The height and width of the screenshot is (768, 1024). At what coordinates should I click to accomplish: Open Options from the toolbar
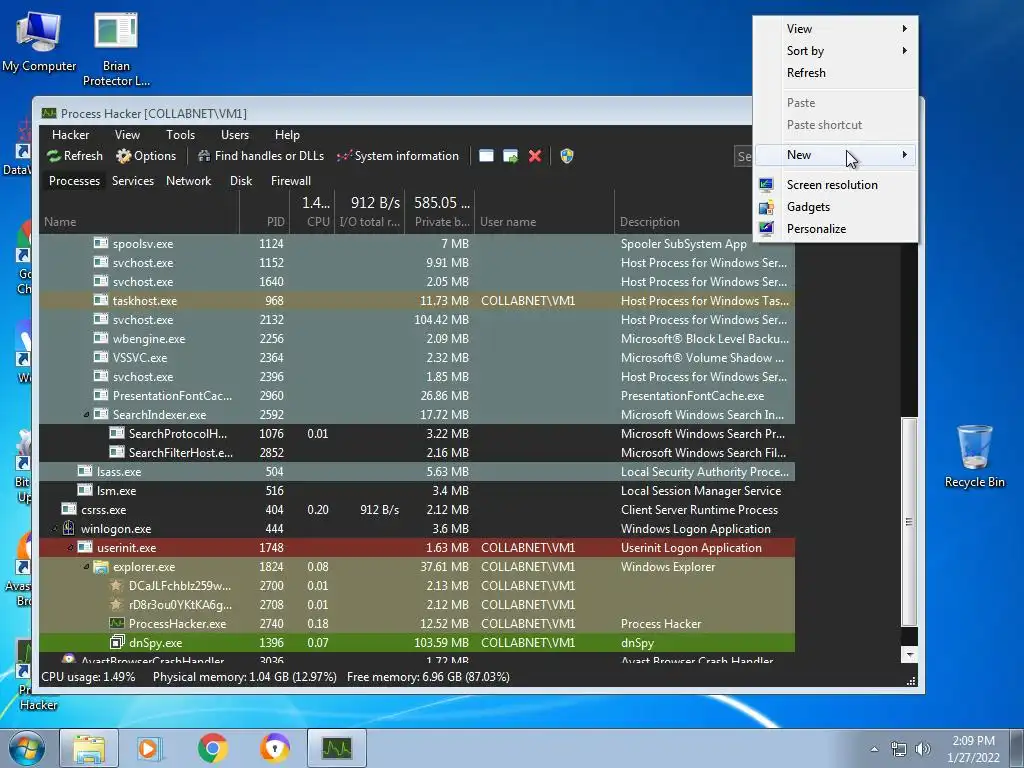coord(146,156)
